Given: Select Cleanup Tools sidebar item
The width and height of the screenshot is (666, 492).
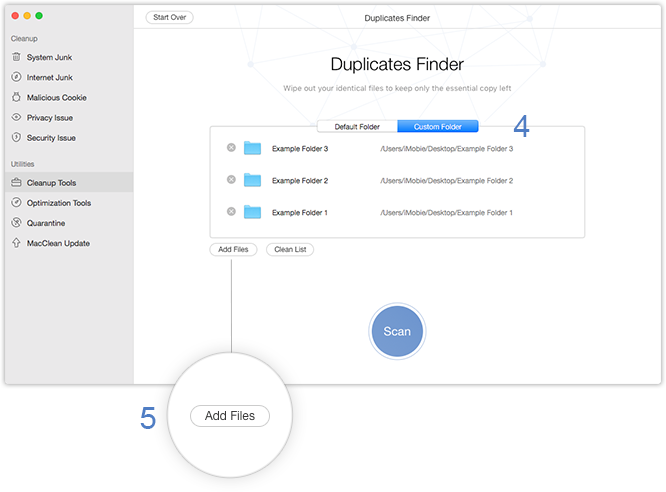Looking at the screenshot, I should click(69, 182).
